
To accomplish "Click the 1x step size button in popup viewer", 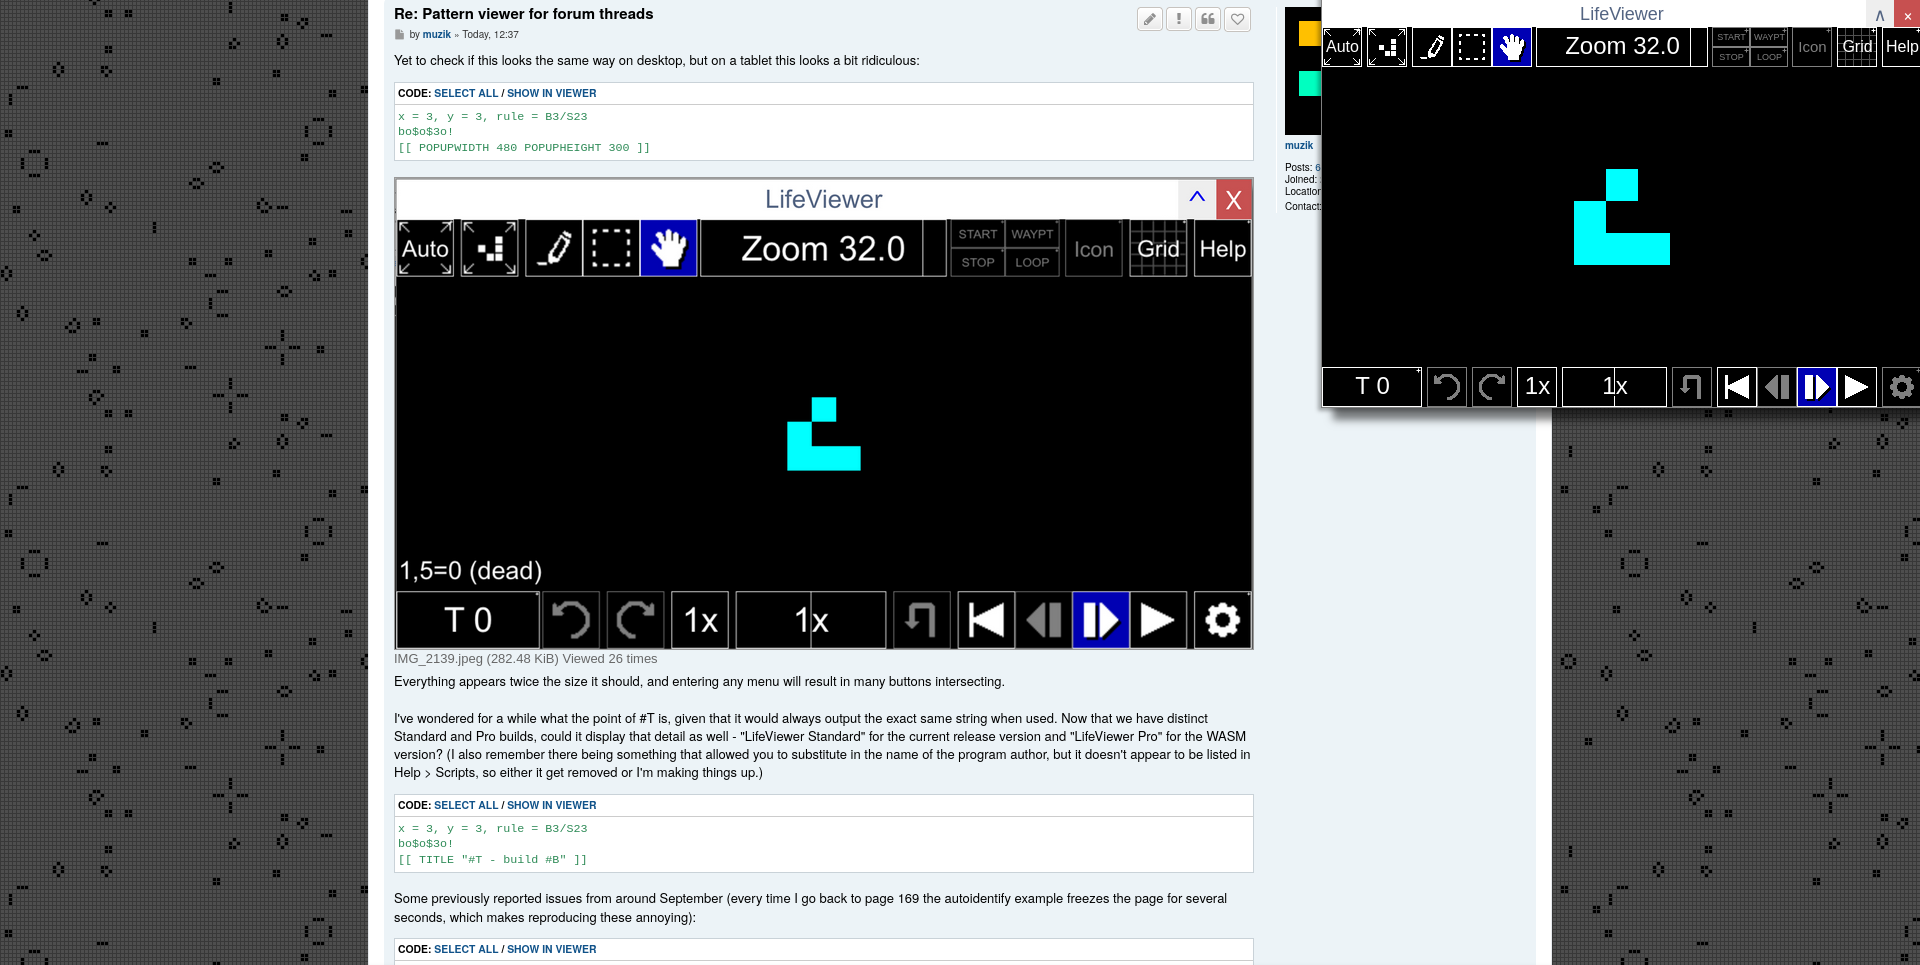I will (1537, 387).
